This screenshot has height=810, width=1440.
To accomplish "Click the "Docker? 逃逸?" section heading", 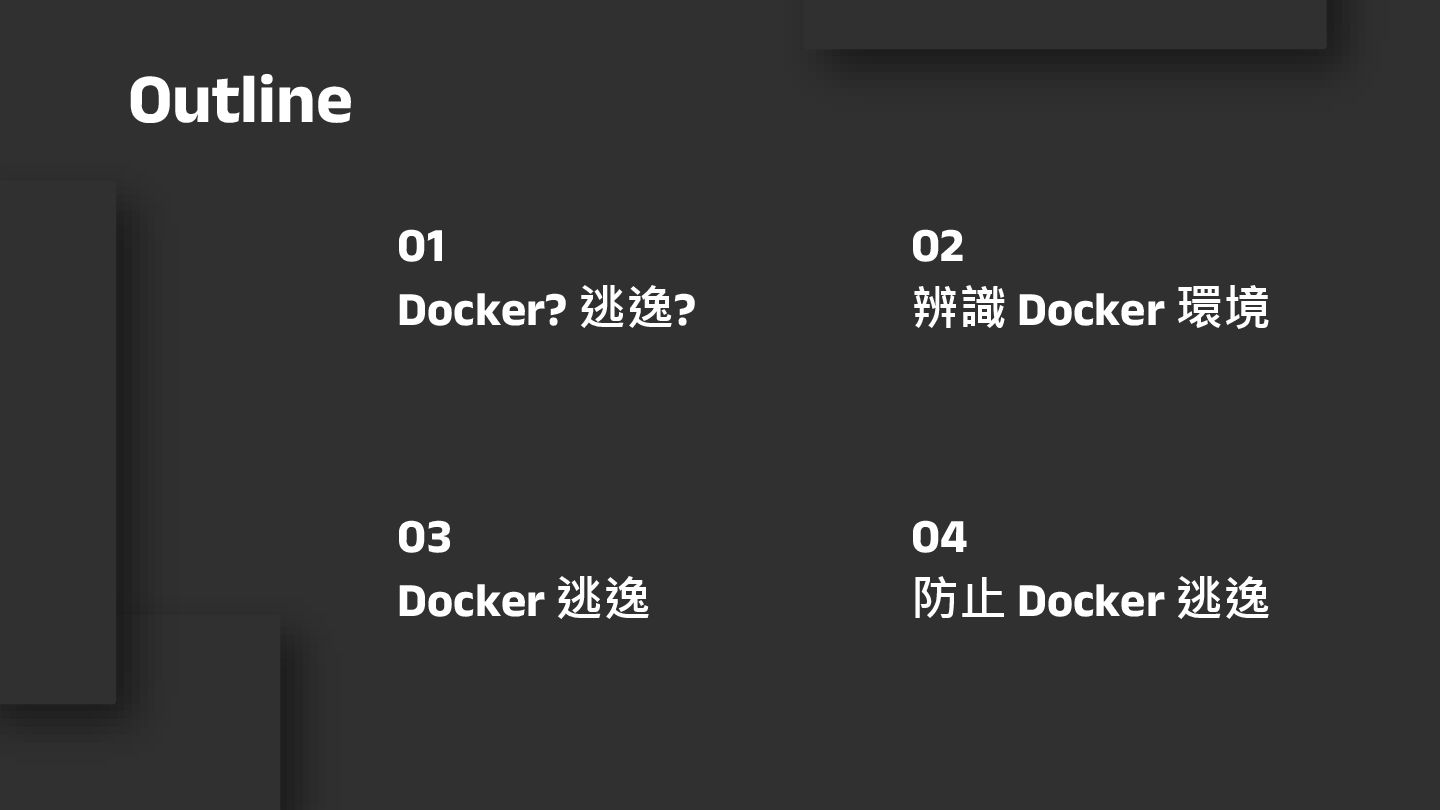I will coord(546,309).
